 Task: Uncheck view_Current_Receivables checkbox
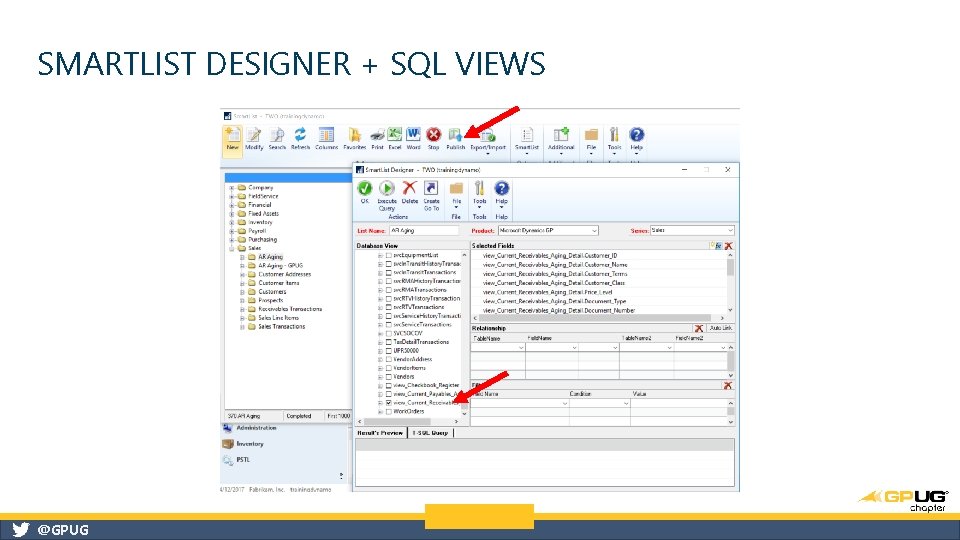point(388,403)
